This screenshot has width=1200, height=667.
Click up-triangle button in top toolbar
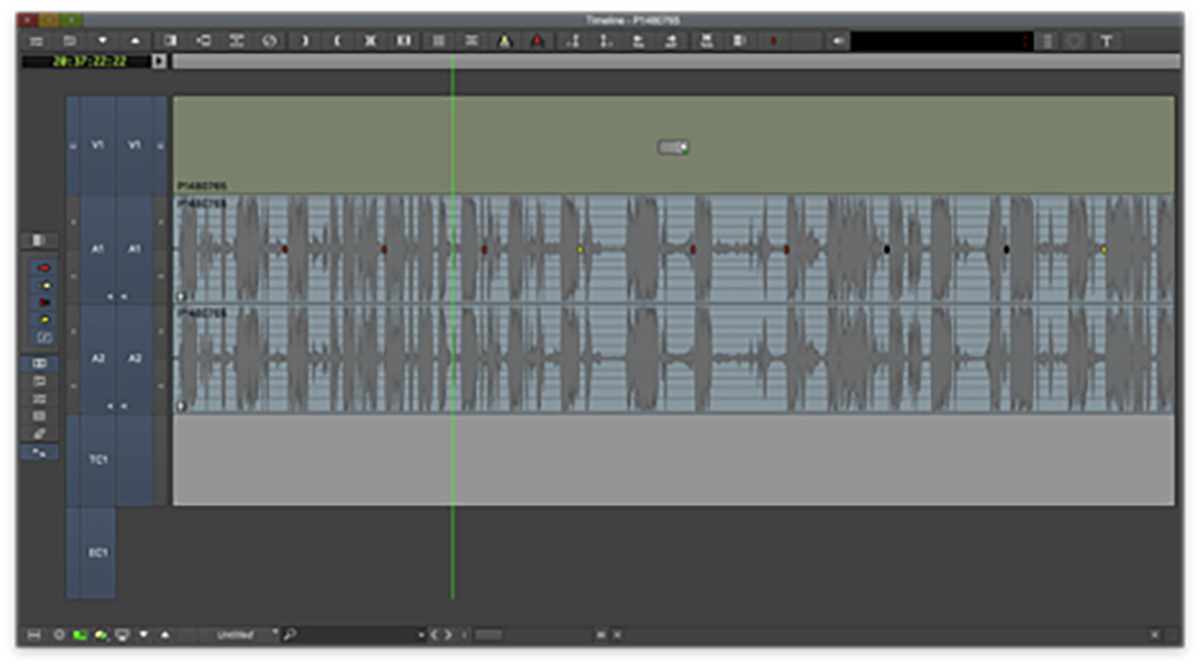click(x=136, y=41)
